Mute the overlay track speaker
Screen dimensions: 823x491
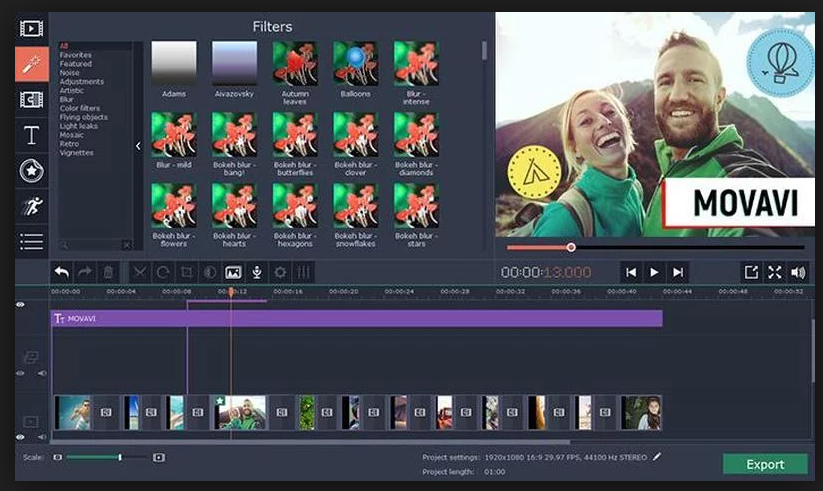click(x=42, y=373)
